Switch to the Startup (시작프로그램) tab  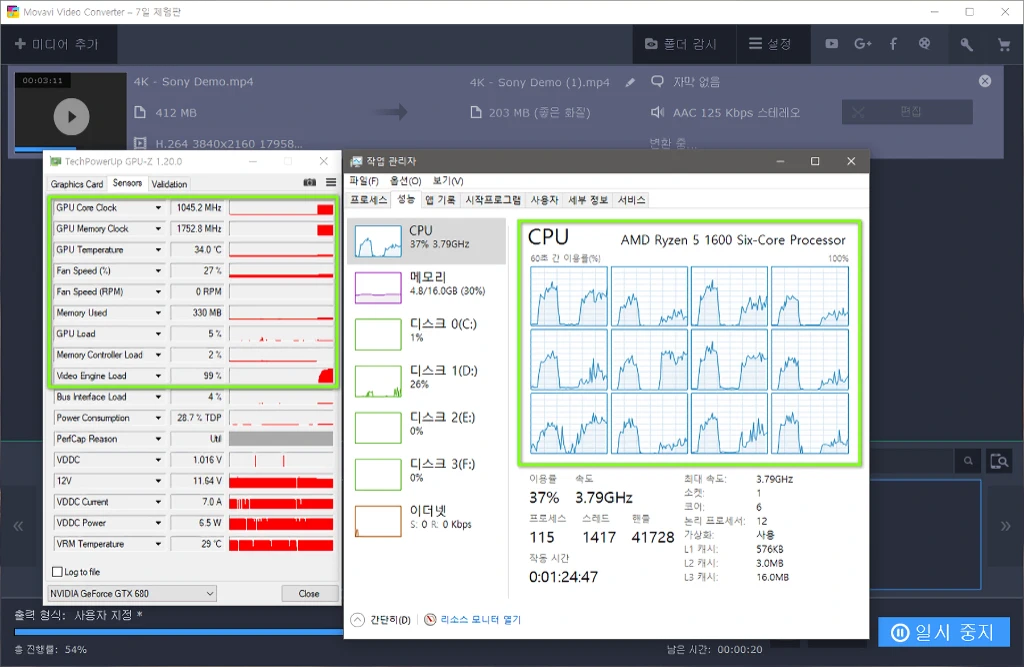click(493, 200)
